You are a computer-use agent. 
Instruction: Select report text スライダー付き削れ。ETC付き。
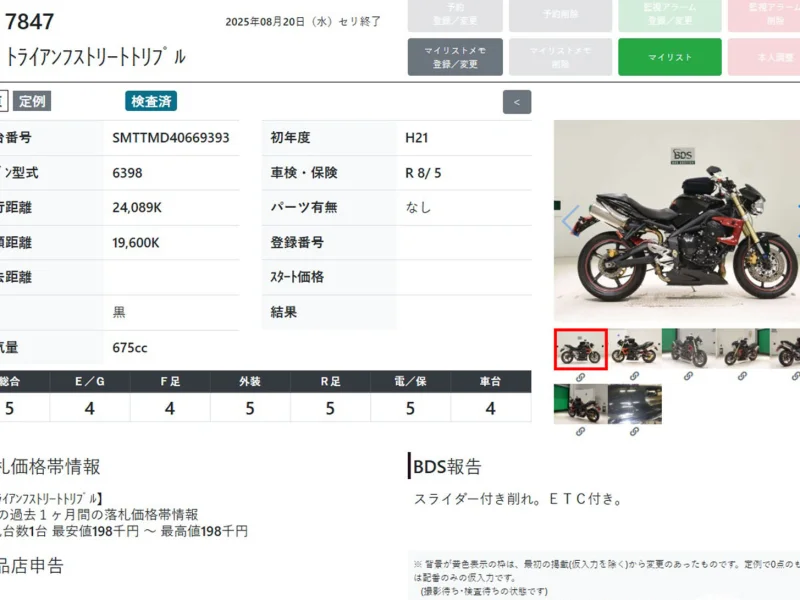click(x=518, y=499)
